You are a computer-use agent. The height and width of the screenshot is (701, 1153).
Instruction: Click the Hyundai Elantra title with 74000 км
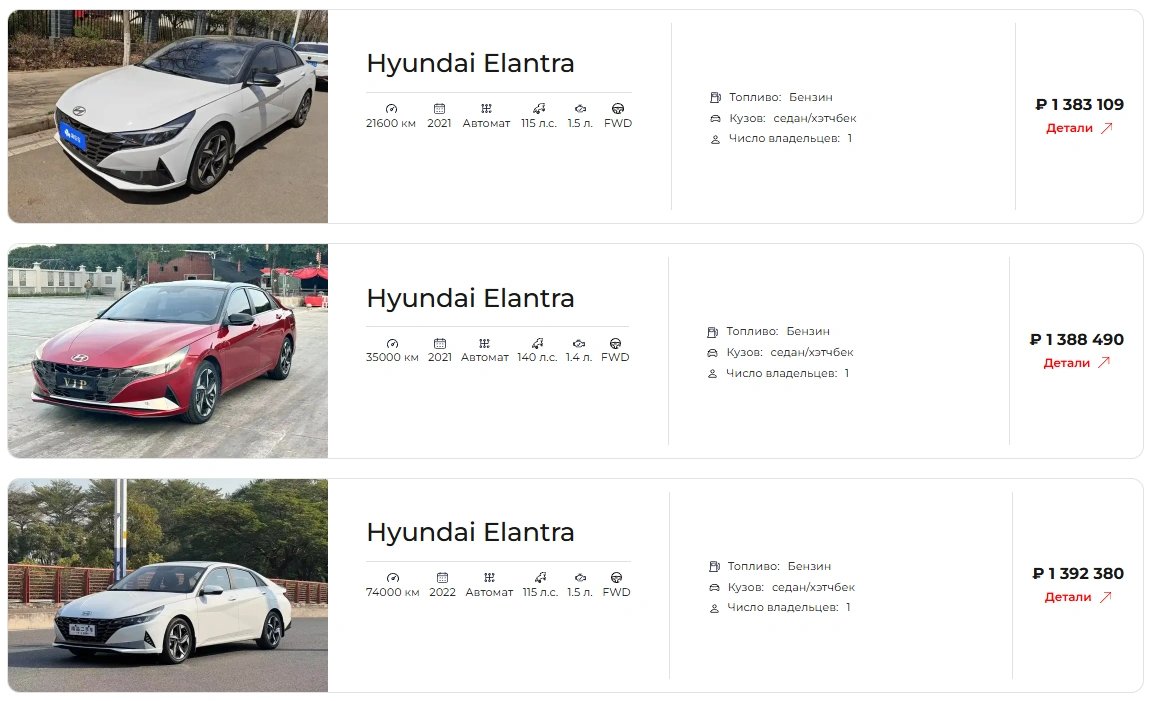(471, 533)
